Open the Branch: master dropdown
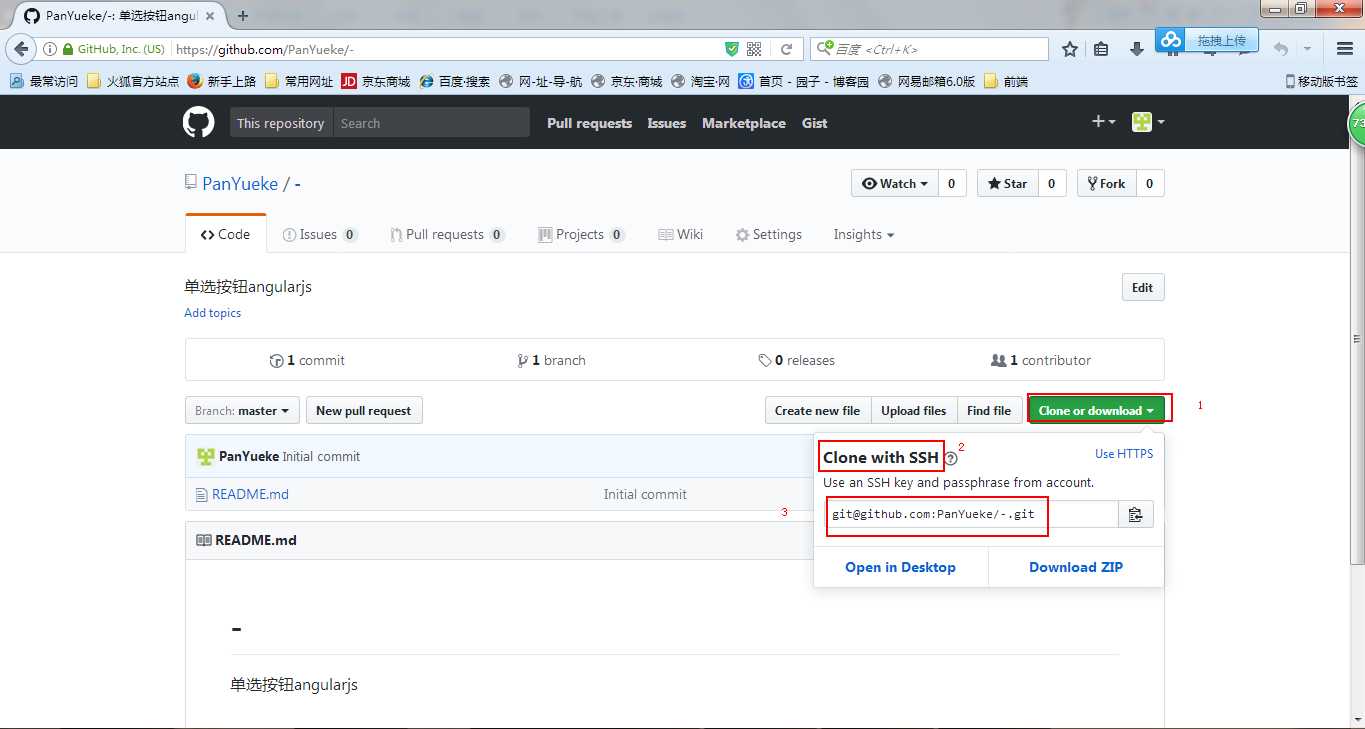 pyautogui.click(x=242, y=410)
